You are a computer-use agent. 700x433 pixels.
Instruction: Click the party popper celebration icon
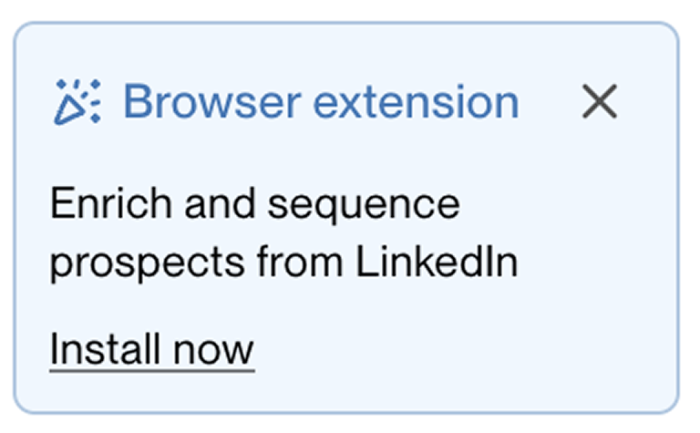point(77,102)
